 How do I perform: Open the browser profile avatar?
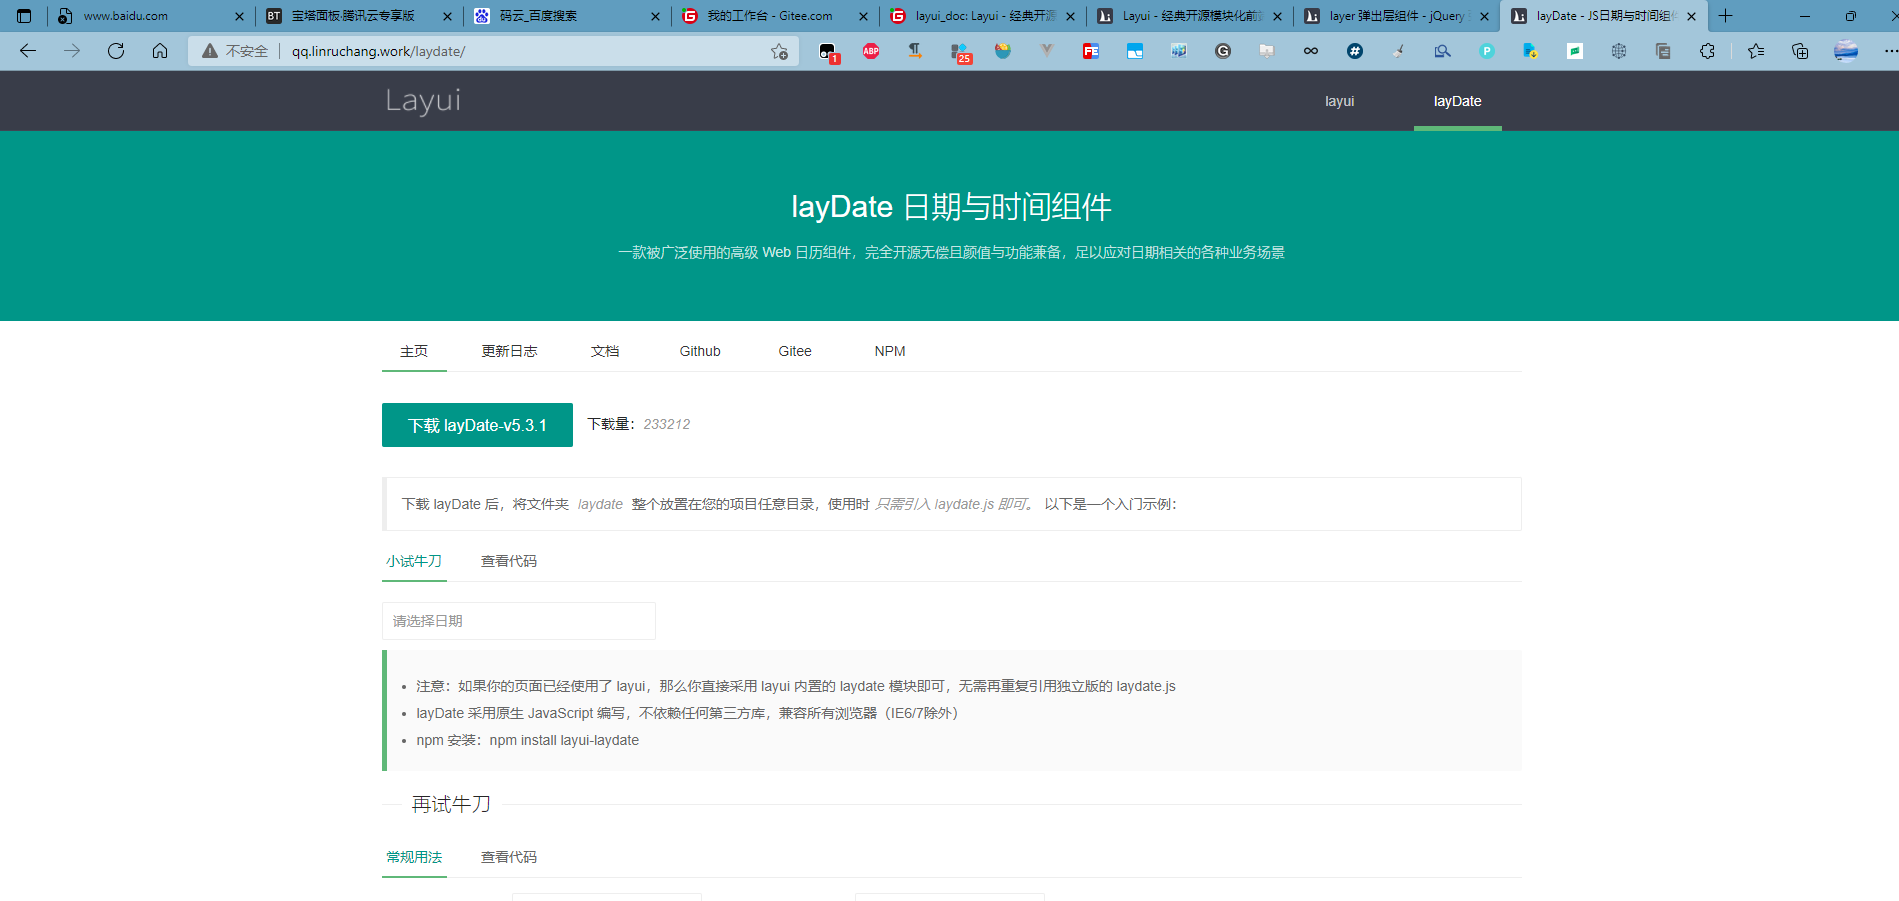pyautogui.click(x=1846, y=51)
